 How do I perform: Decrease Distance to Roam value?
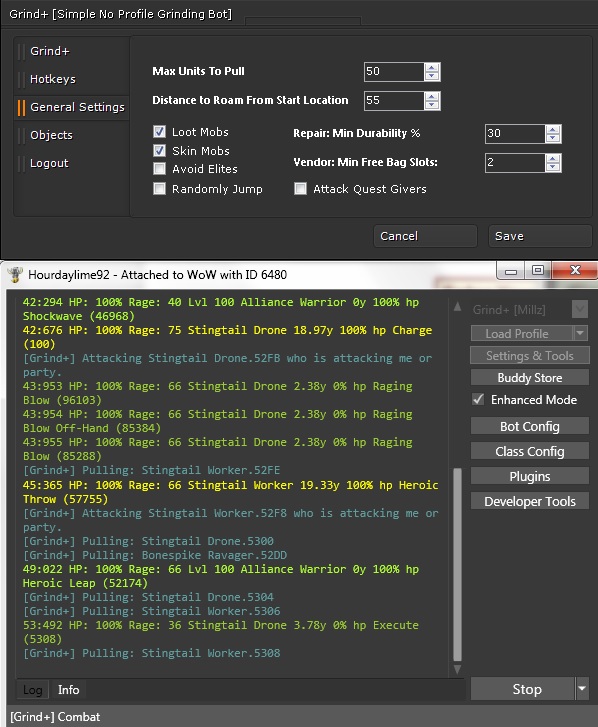pos(432,105)
